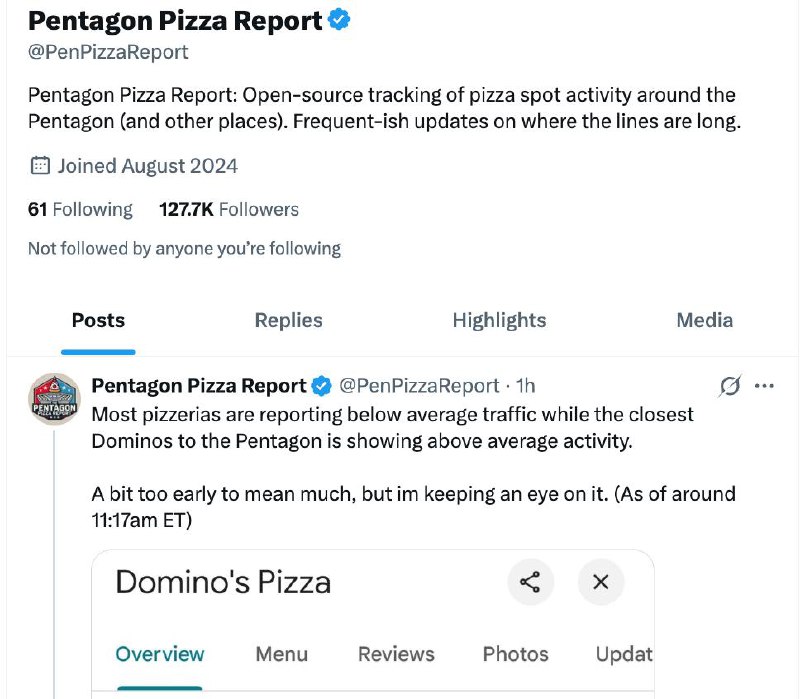Click the calendar icon beside Joined August 2024

(40, 166)
